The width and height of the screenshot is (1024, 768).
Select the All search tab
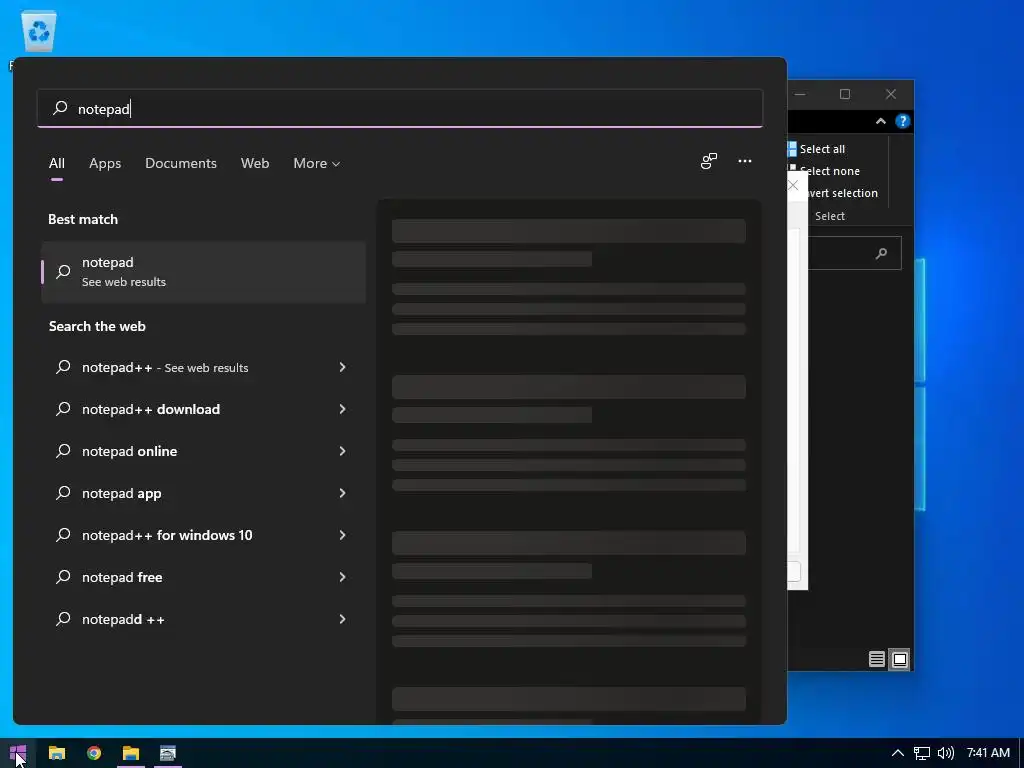(x=57, y=163)
